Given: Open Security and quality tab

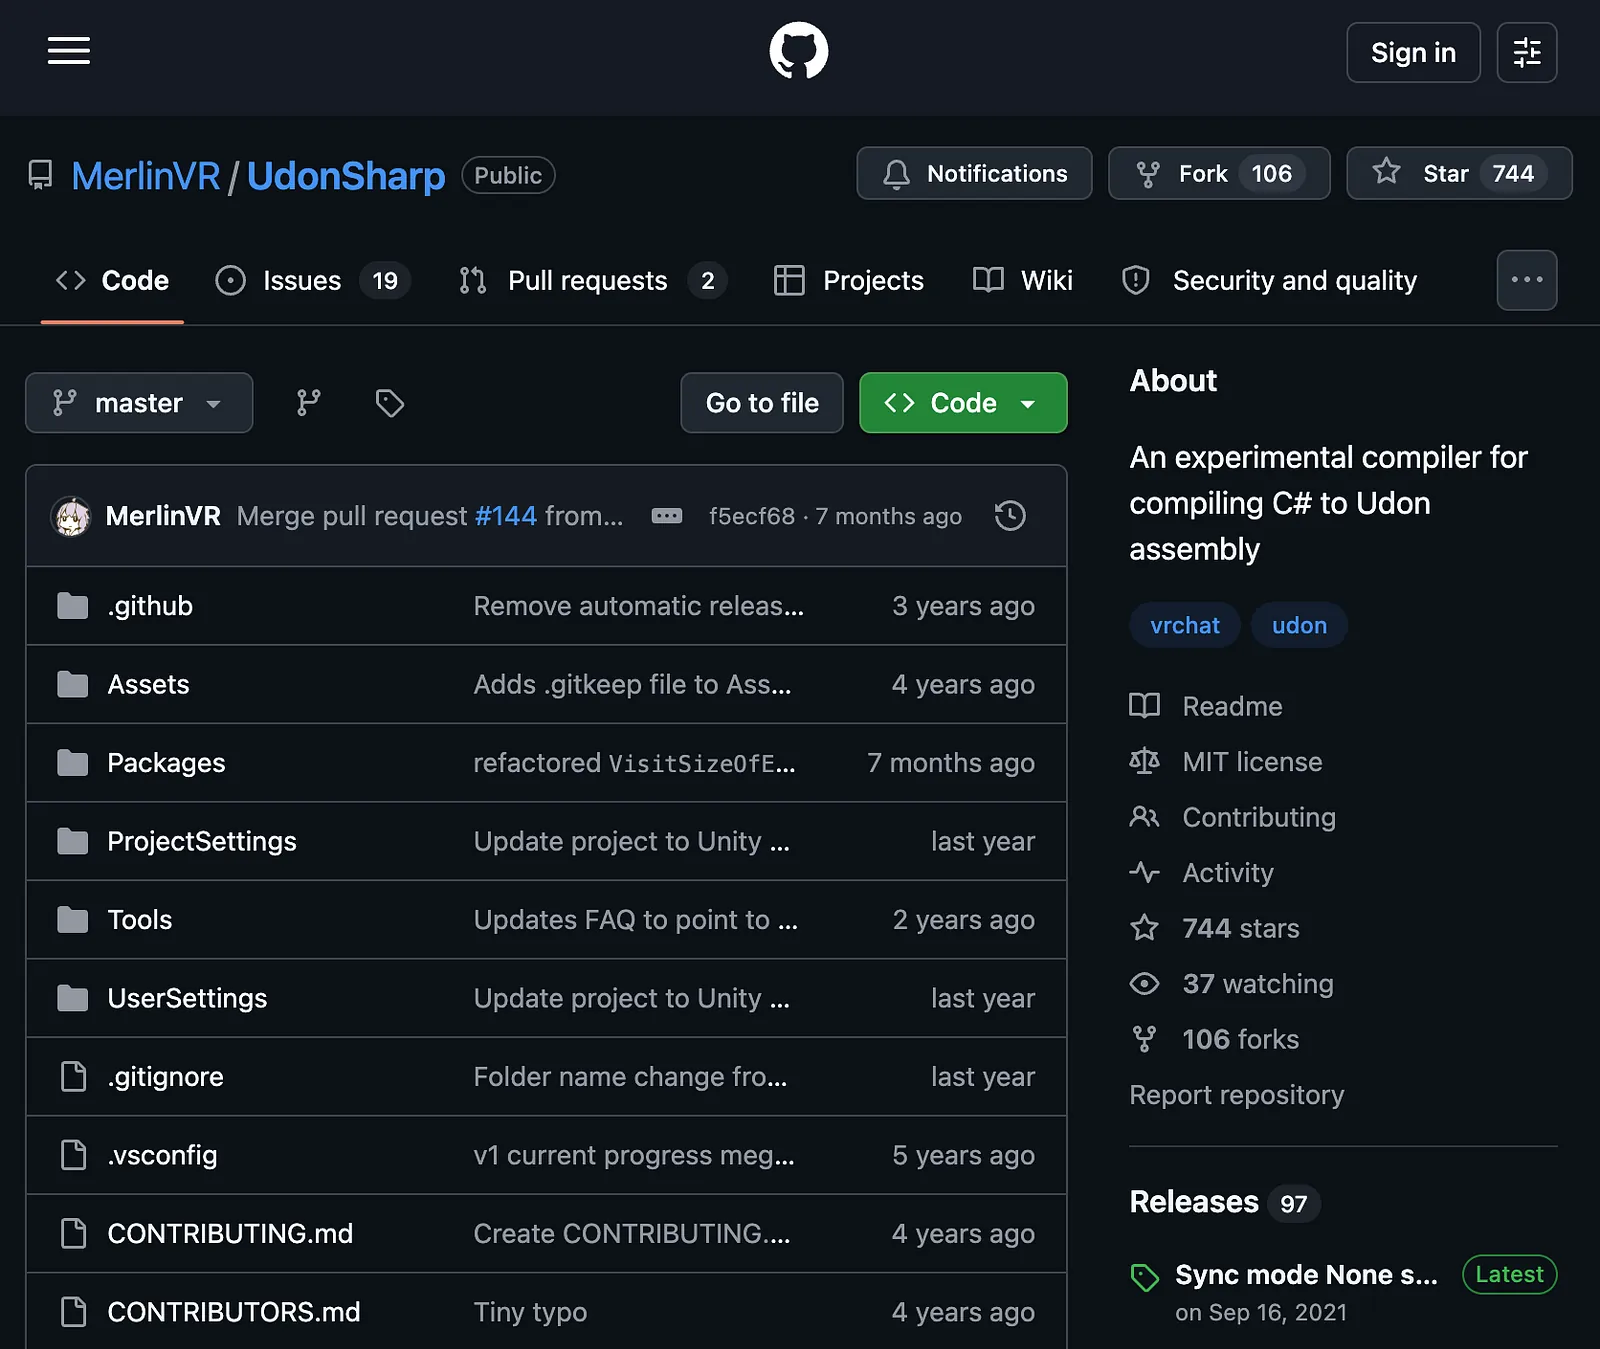Looking at the screenshot, I should pos(1270,281).
